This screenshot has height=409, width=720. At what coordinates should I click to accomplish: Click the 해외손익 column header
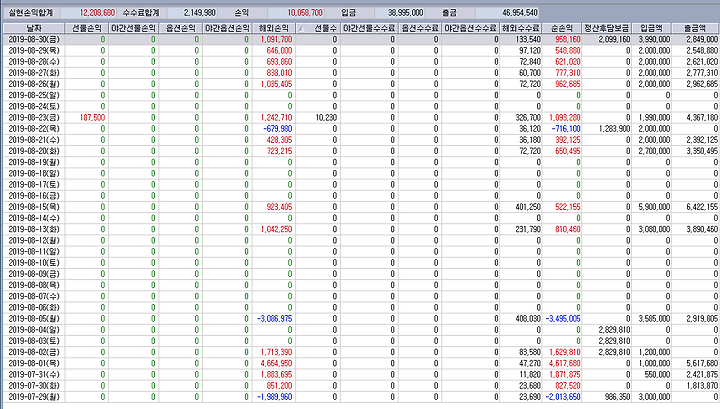click(x=274, y=28)
